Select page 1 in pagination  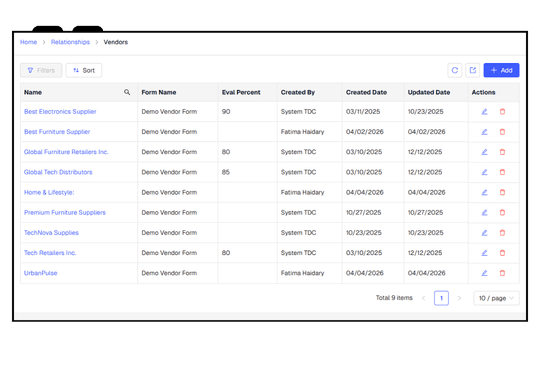(441, 298)
